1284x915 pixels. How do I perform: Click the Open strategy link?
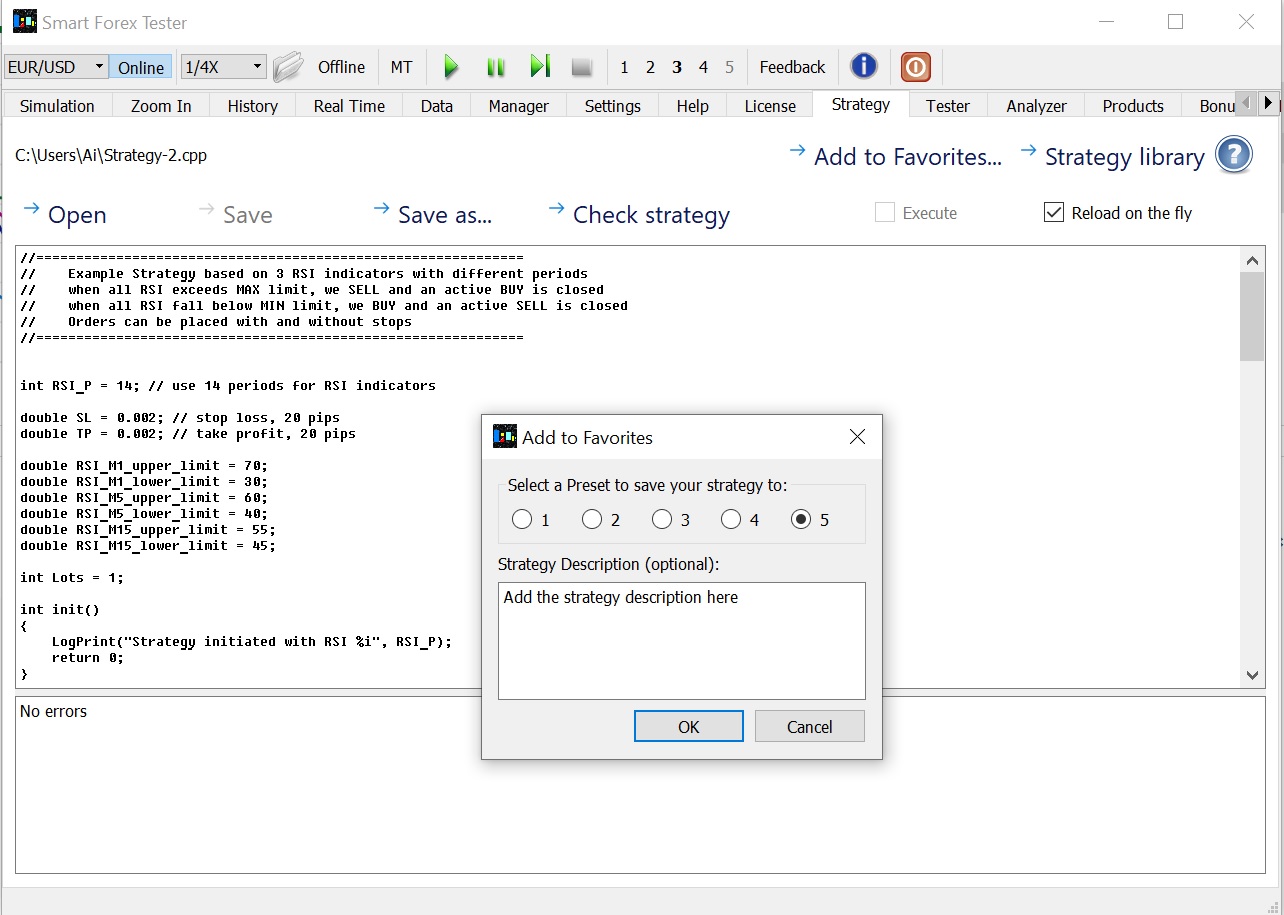[x=64, y=214]
